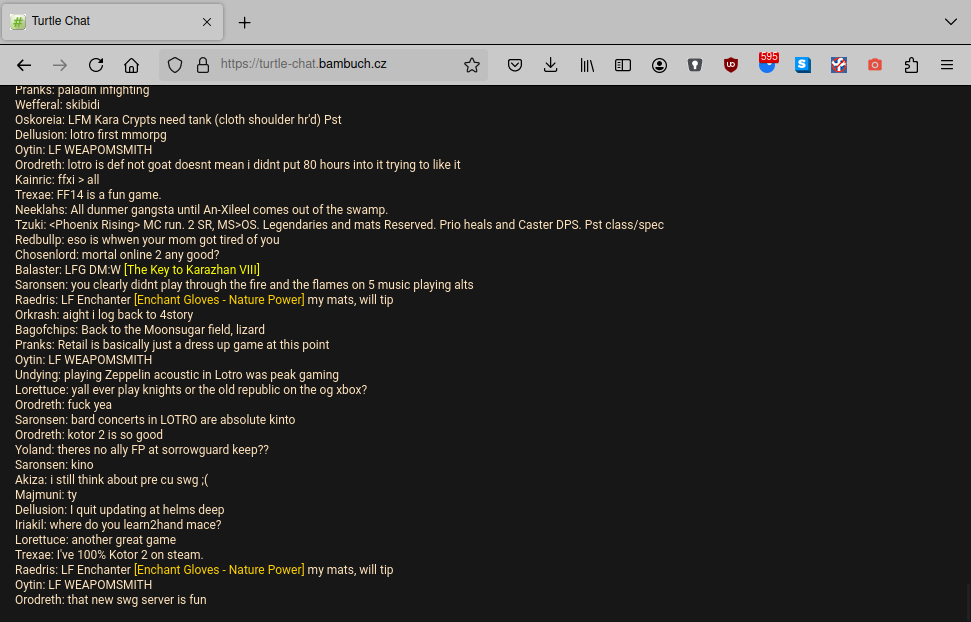
Task: Click Neeklahs' dunmer gangsta message
Action: [x=201, y=210]
